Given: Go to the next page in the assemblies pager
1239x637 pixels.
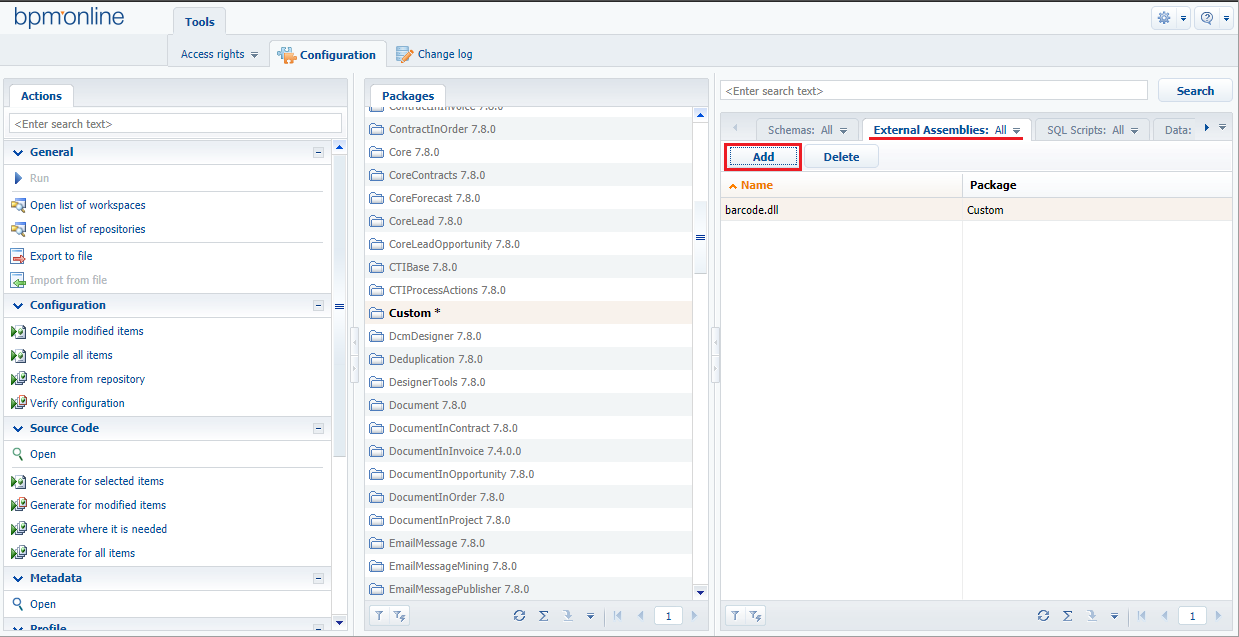Looking at the screenshot, I should point(1218,616).
